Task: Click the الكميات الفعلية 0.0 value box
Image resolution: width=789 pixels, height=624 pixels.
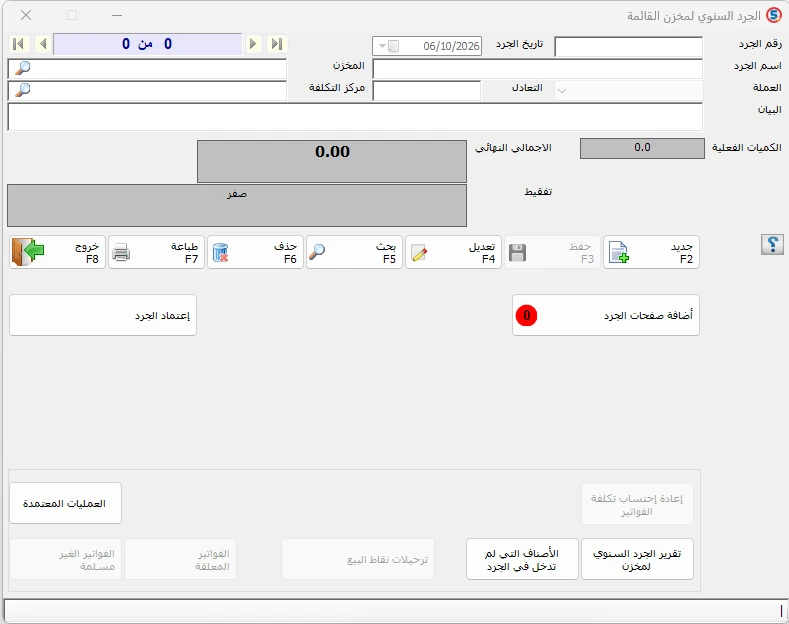Action: (x=642, y=148)
